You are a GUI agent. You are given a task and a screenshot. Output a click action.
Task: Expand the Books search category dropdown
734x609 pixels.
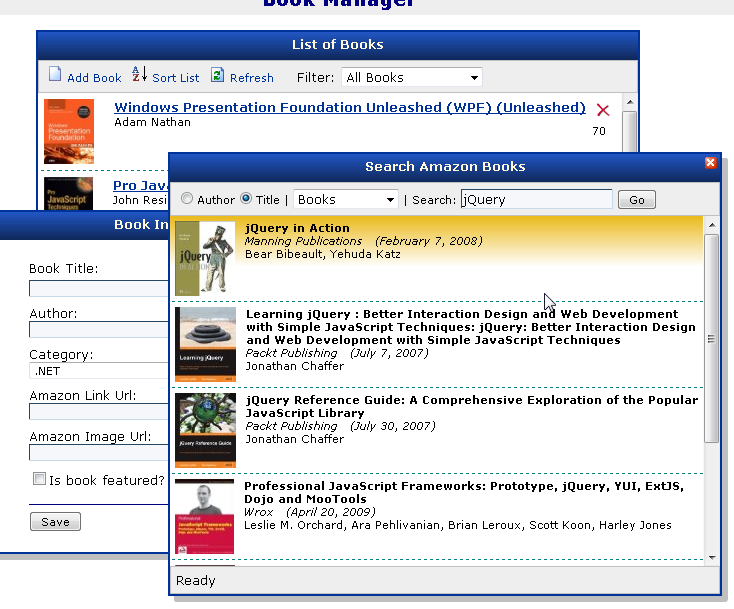[345, 200]
